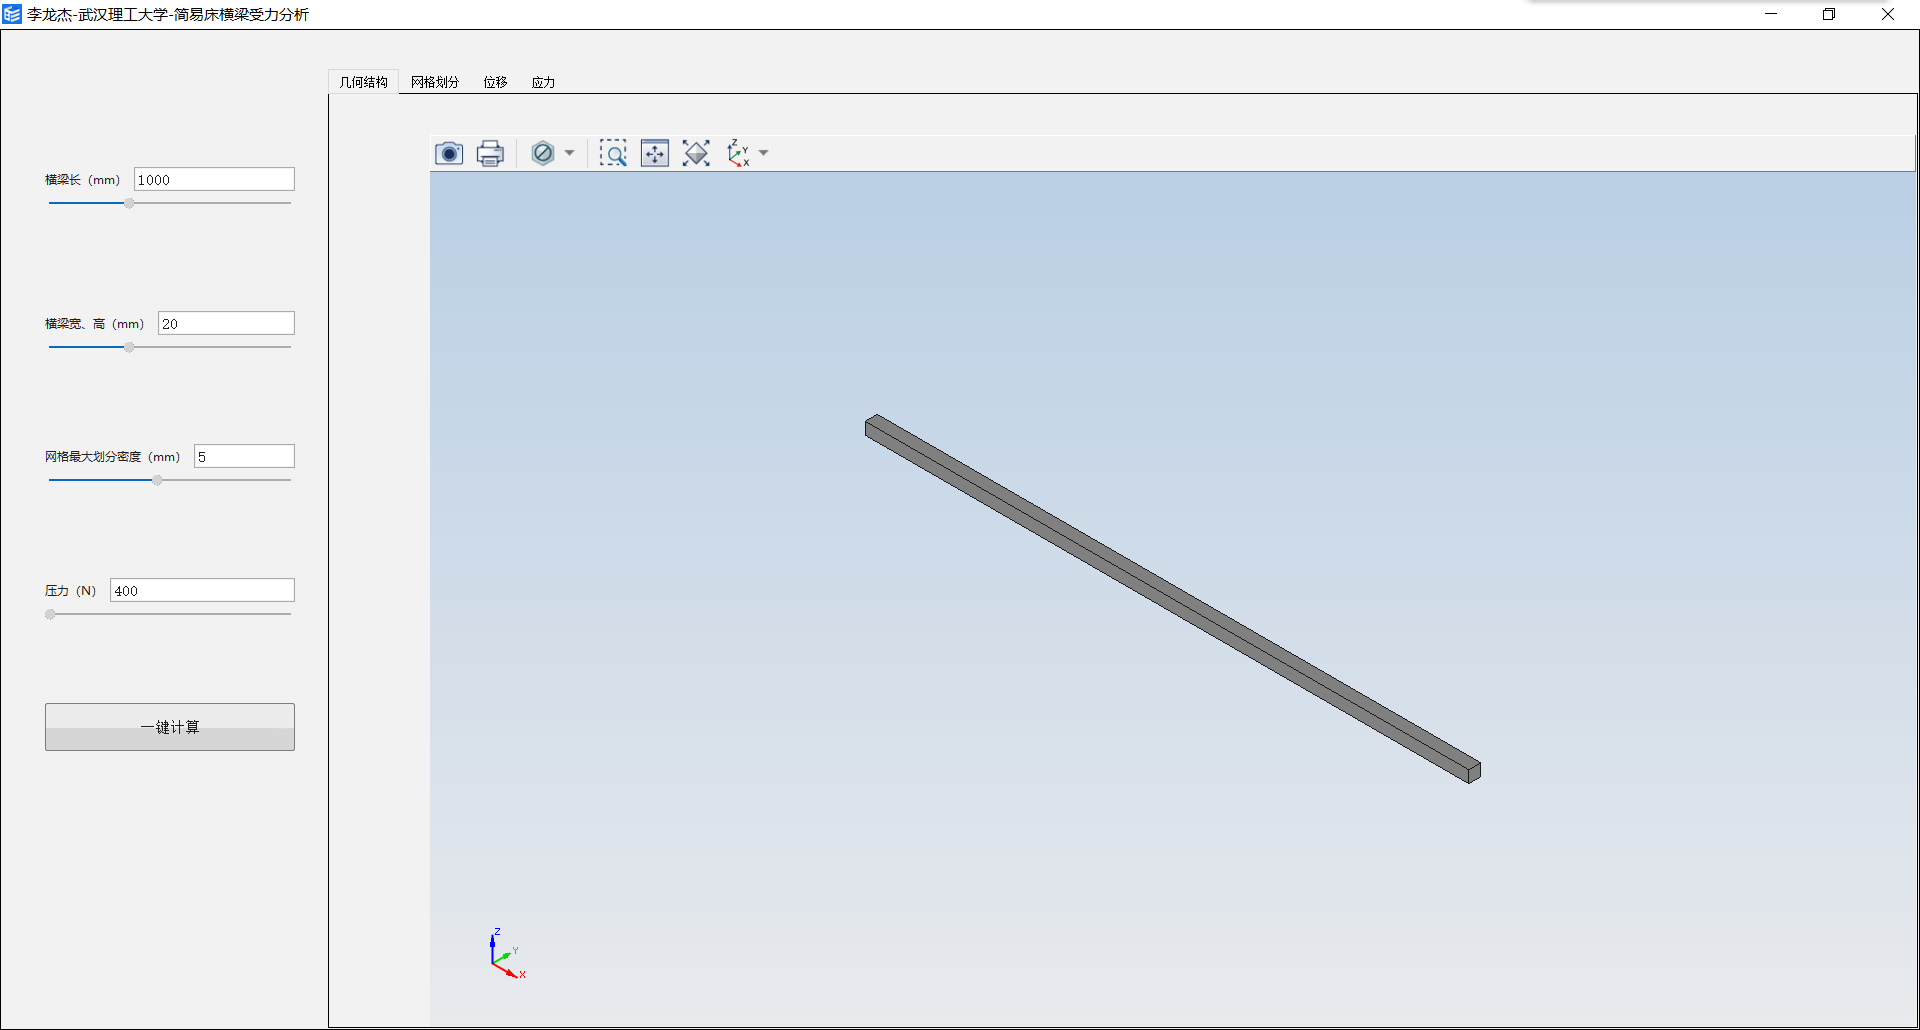This screenshot has width=1920, height=1030.
Task: Minimize the application window
Action: (x=1771, y=14)
